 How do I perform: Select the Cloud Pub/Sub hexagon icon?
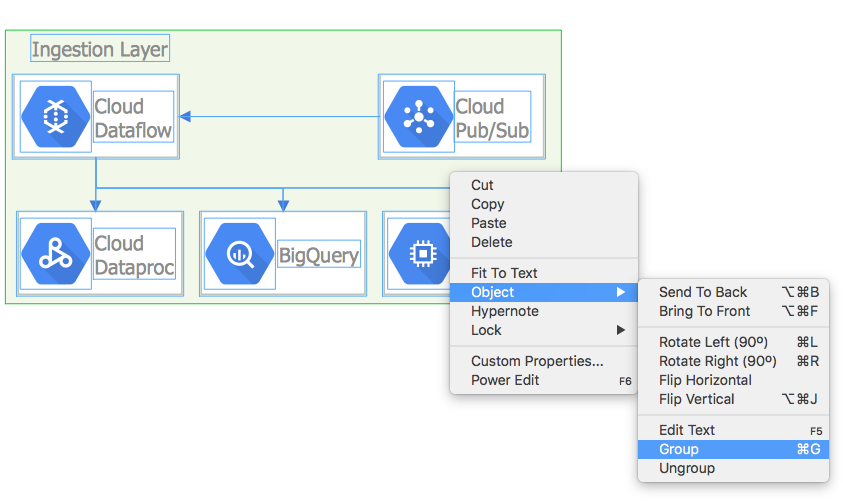point(419,117)
